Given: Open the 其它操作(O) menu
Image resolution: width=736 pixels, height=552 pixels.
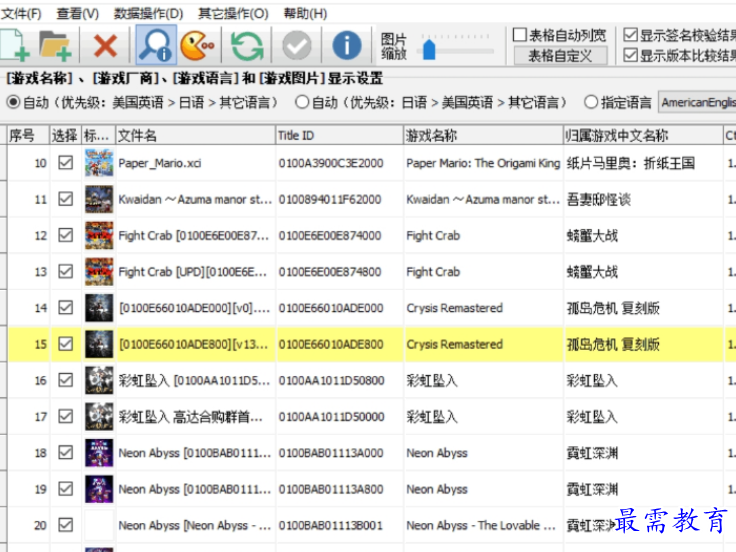Looking at the screenshot, I should tap(233, 14).
